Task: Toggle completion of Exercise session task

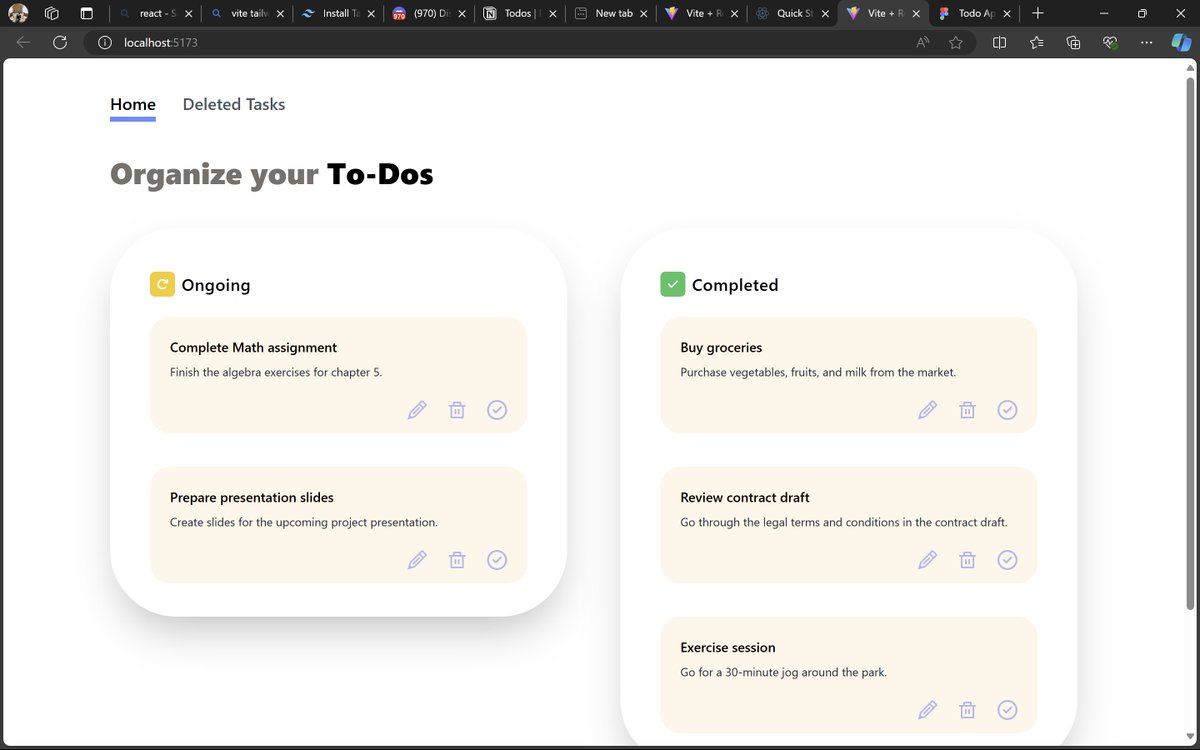Action: pyautogui.click(x=1007, y=710)
